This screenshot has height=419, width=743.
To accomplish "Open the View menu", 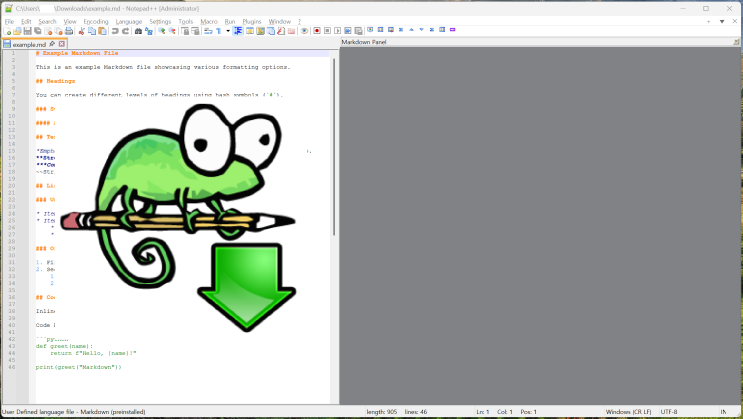I will [x=70, y=21].
